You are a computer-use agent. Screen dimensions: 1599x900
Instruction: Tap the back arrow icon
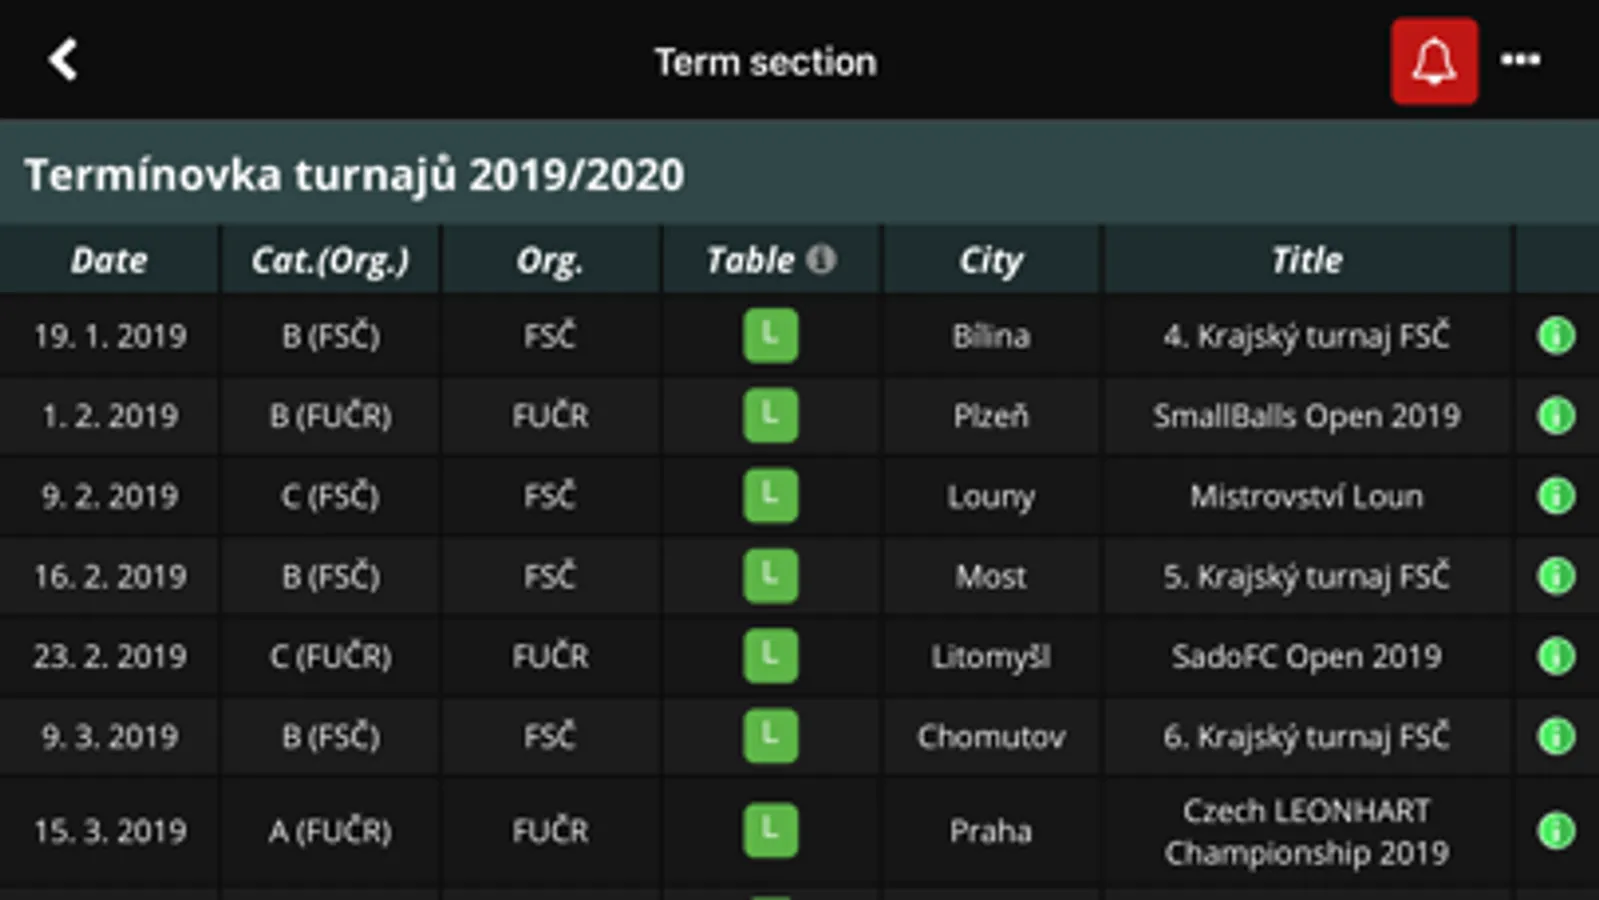[x=63, y=60]
